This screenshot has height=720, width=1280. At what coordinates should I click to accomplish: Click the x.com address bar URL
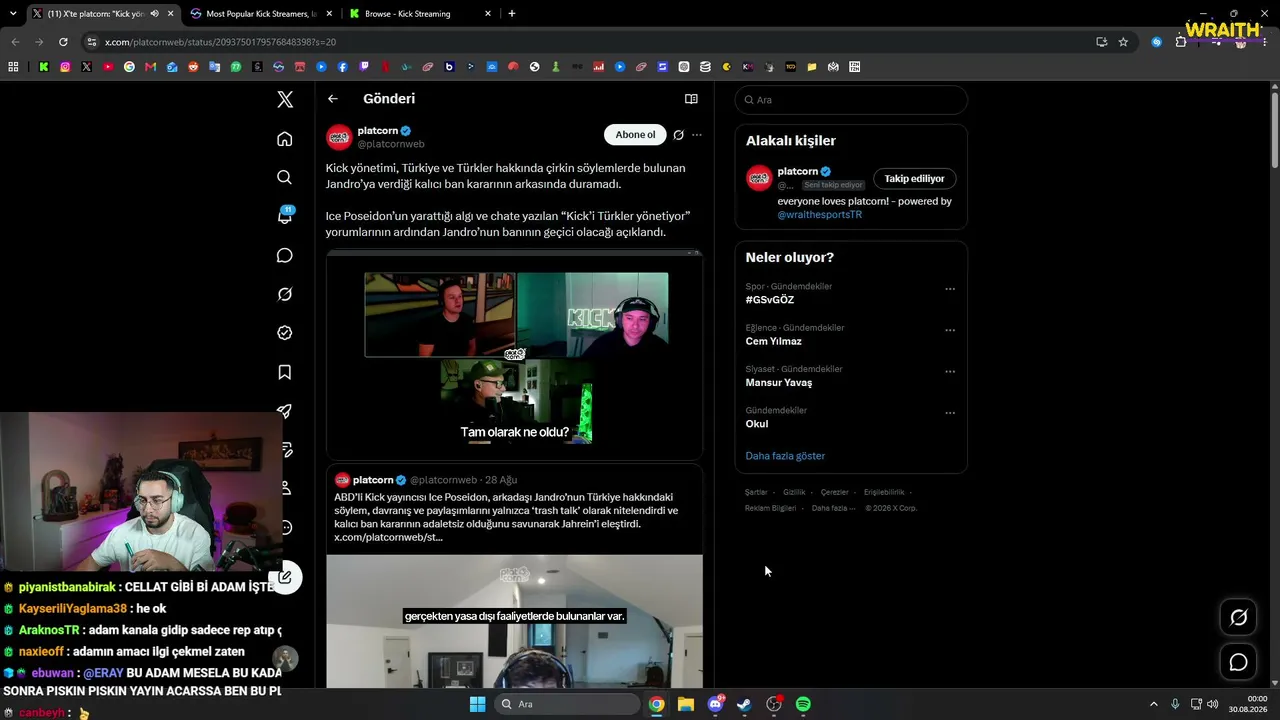click(220, 42)
